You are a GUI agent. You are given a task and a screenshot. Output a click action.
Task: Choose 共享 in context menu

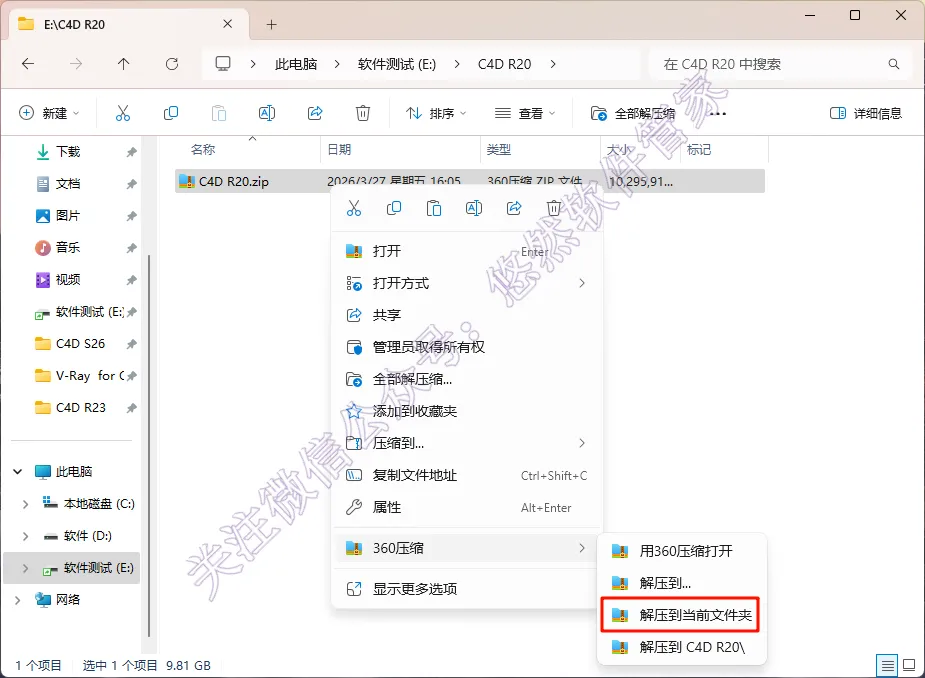tap(467, 315)
